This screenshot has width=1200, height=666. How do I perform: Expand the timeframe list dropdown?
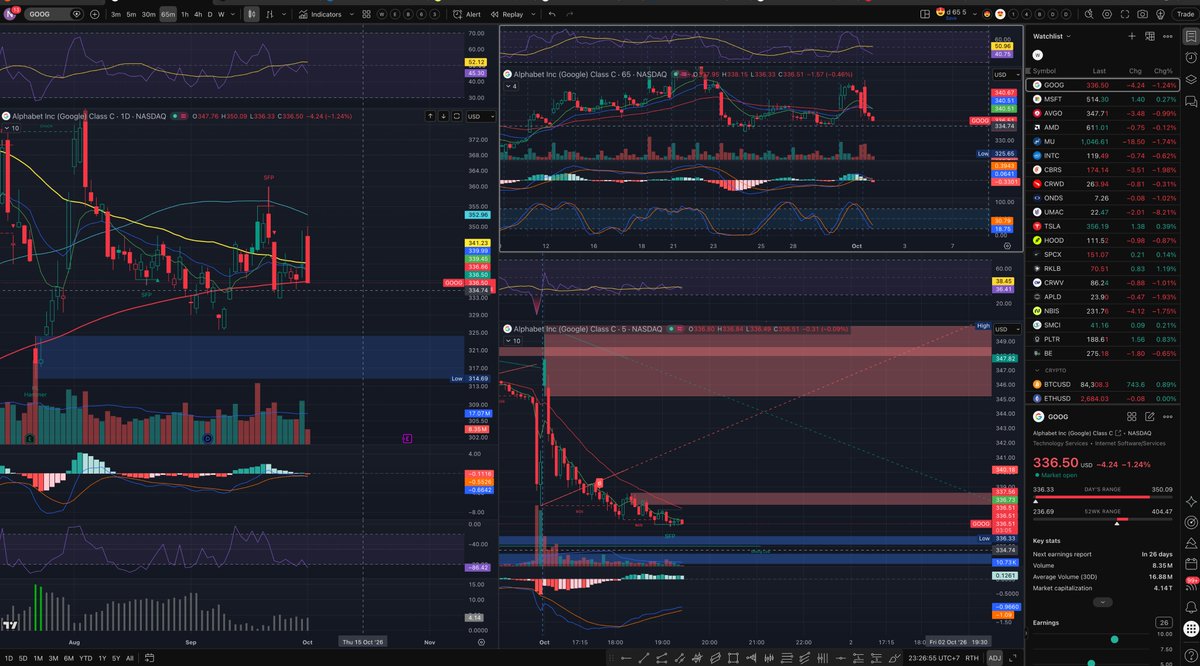coord(234,15)
